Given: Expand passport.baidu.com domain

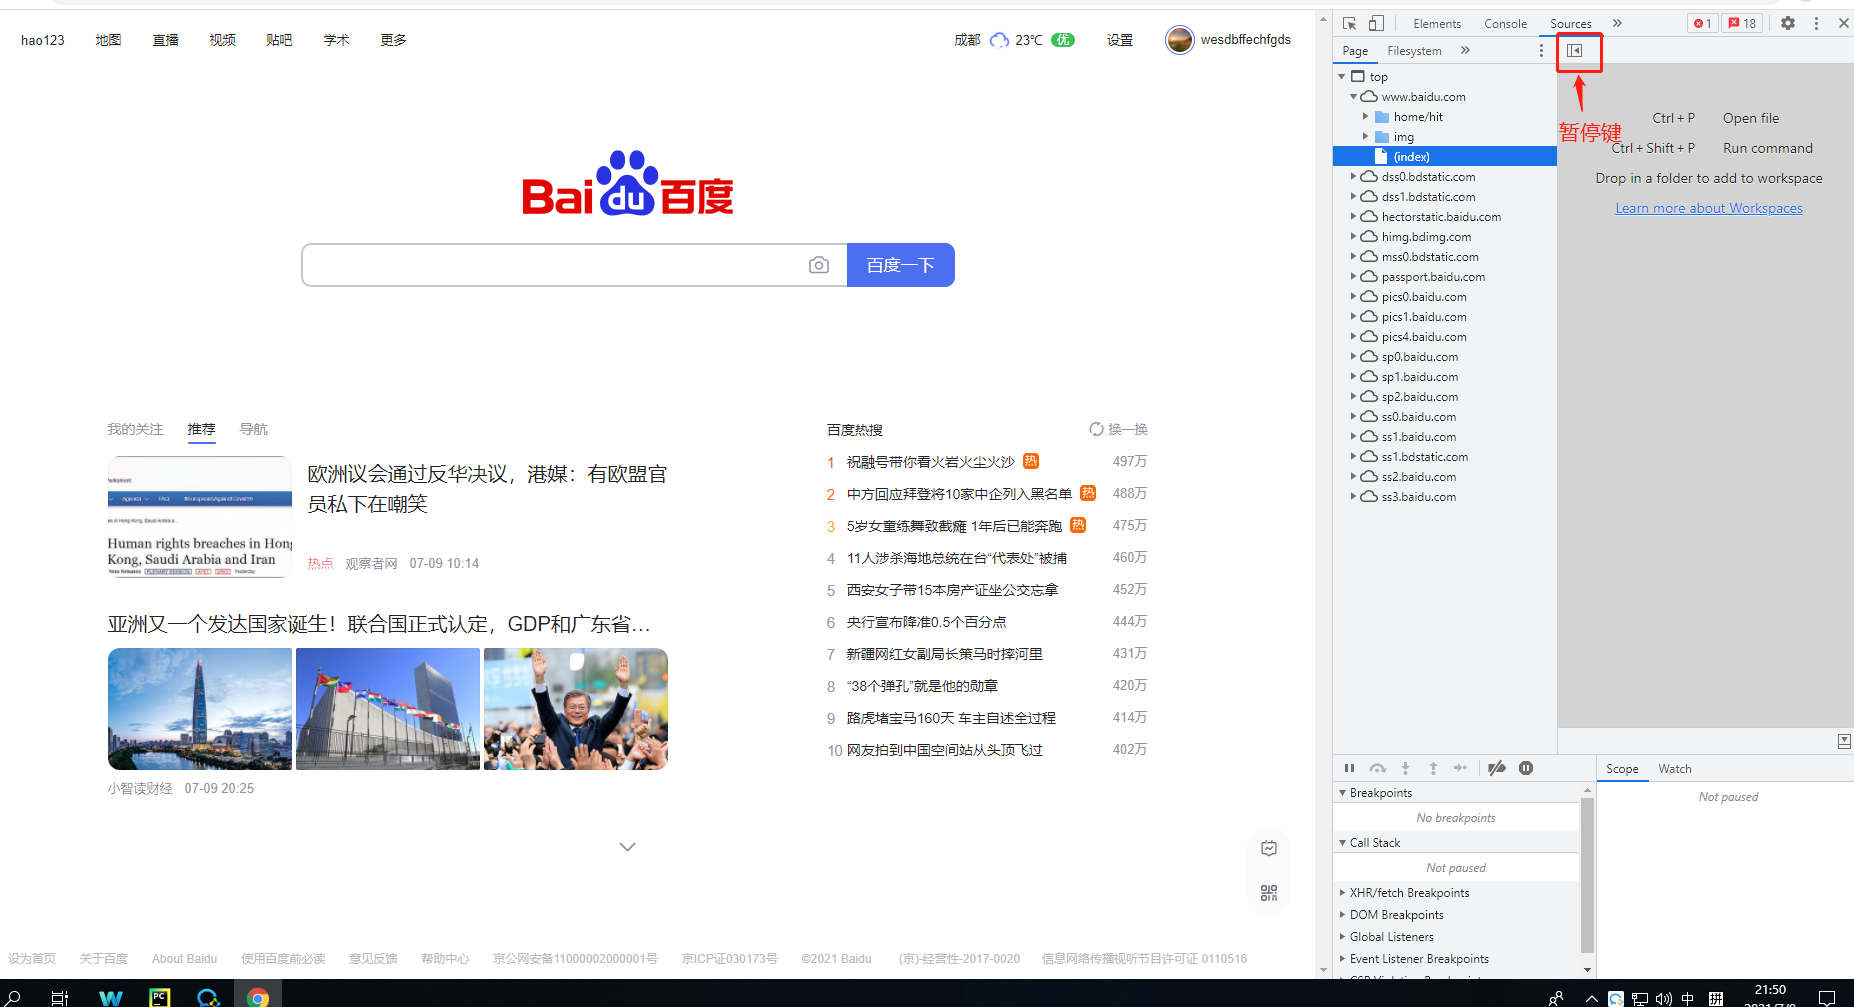Looking at the screenshot, I should tap(1354, 277).
